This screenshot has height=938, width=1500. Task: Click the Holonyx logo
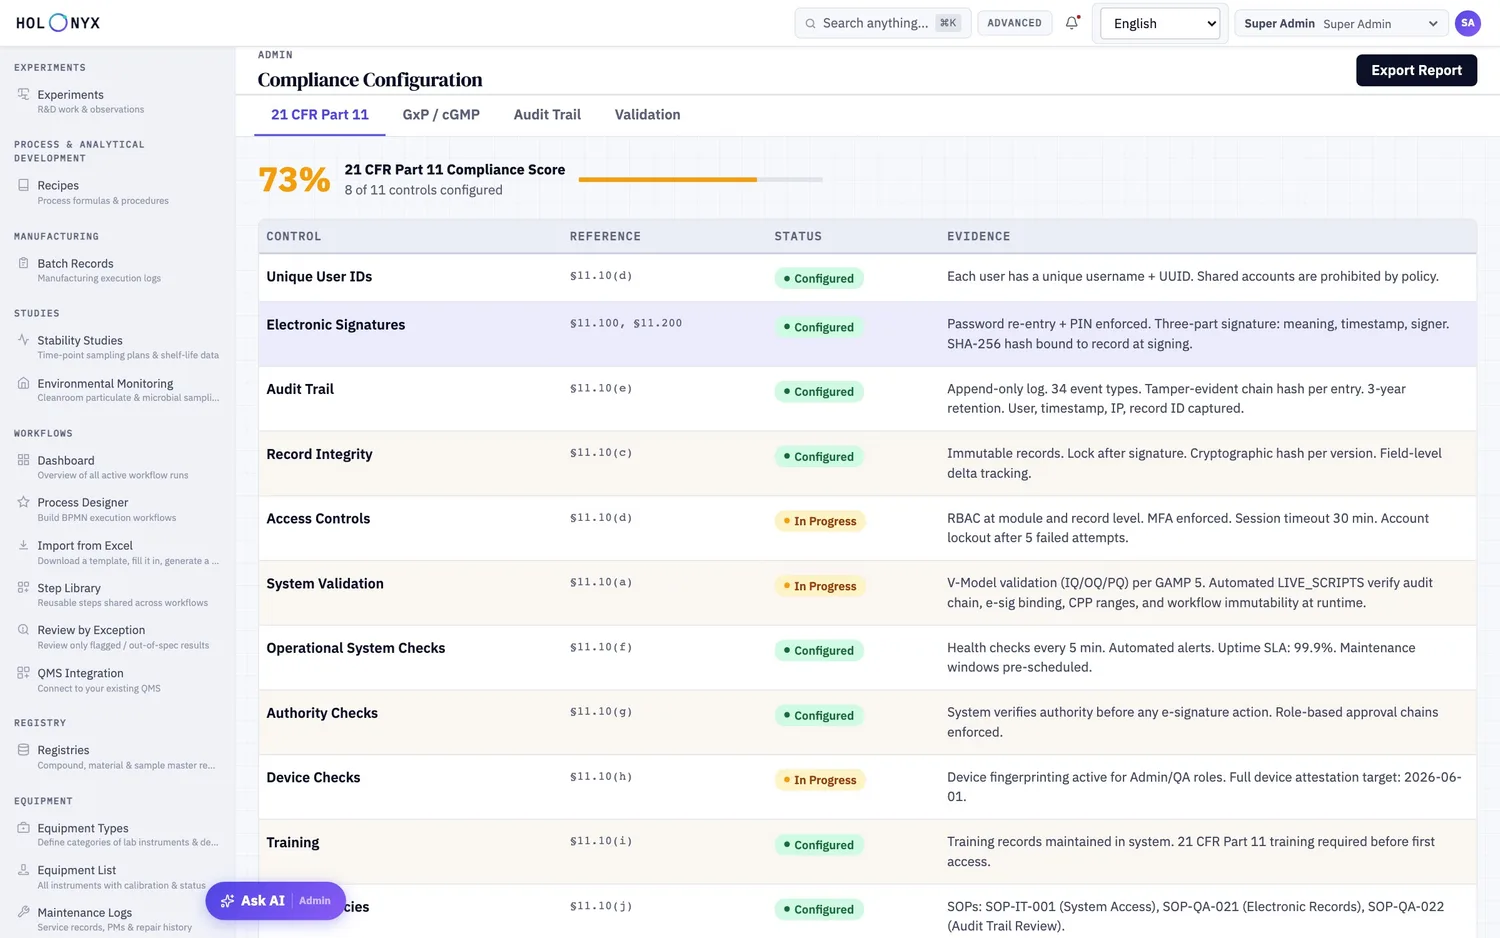coord(58,23)
